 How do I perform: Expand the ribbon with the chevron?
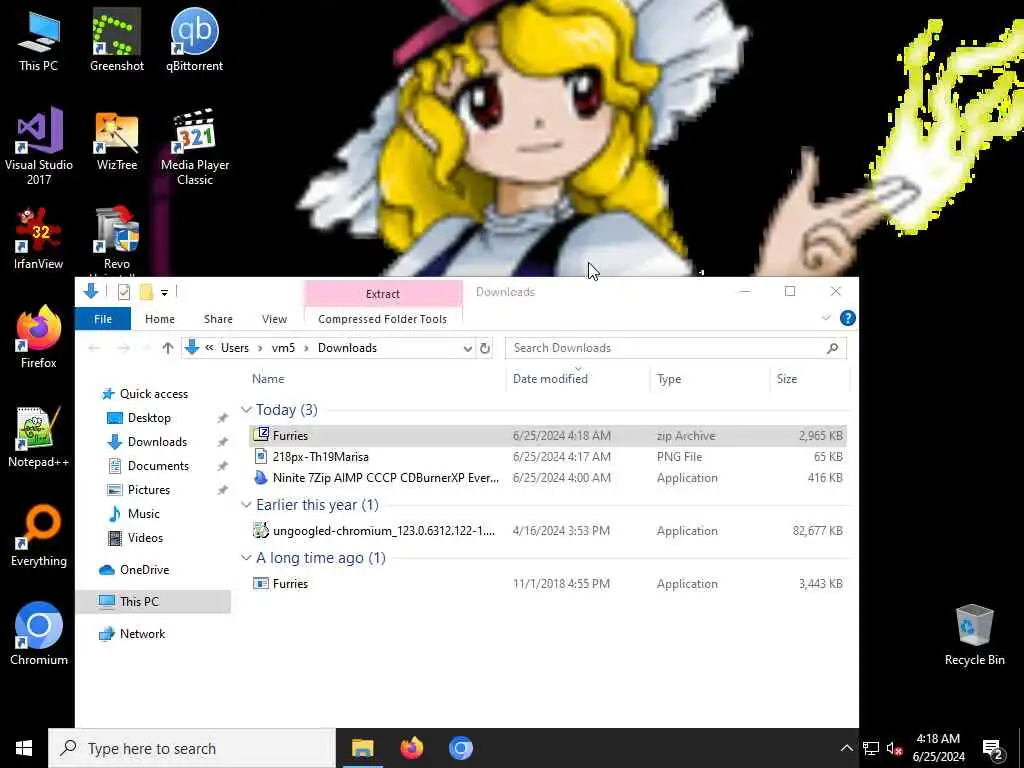pos(825,318)
